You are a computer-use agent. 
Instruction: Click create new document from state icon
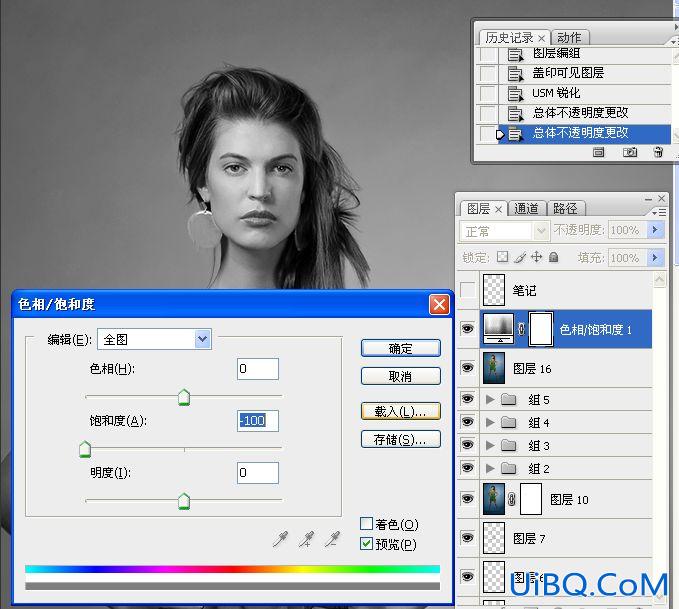coord(598,152)
